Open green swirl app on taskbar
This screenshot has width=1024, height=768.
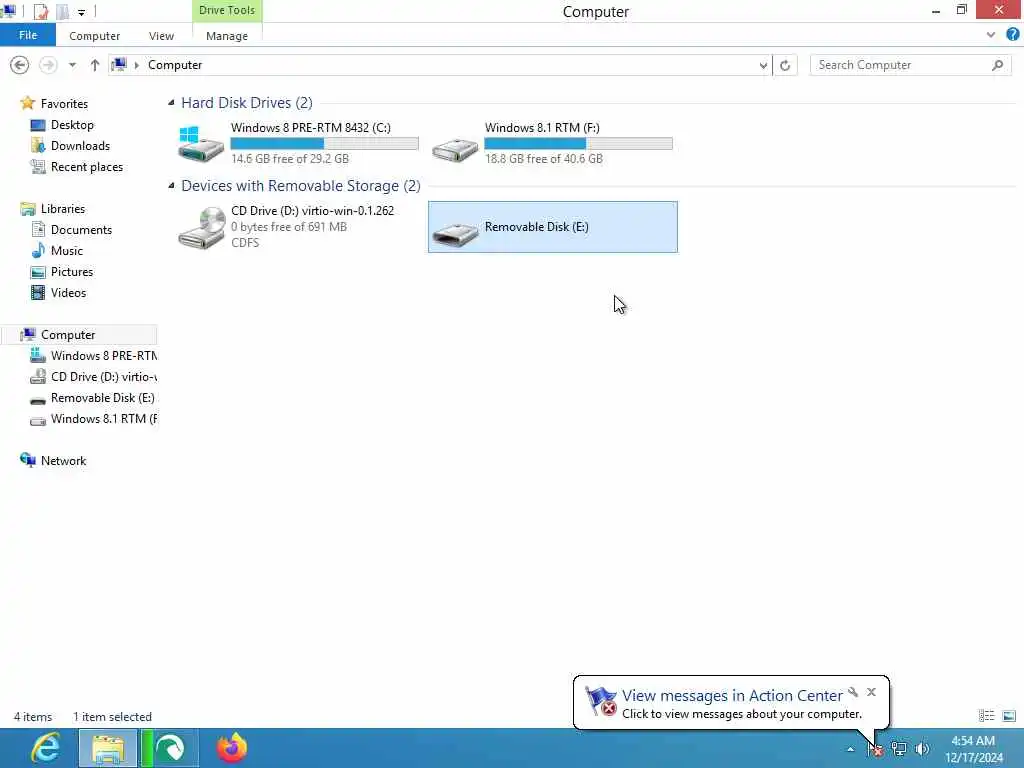[170, 748]
